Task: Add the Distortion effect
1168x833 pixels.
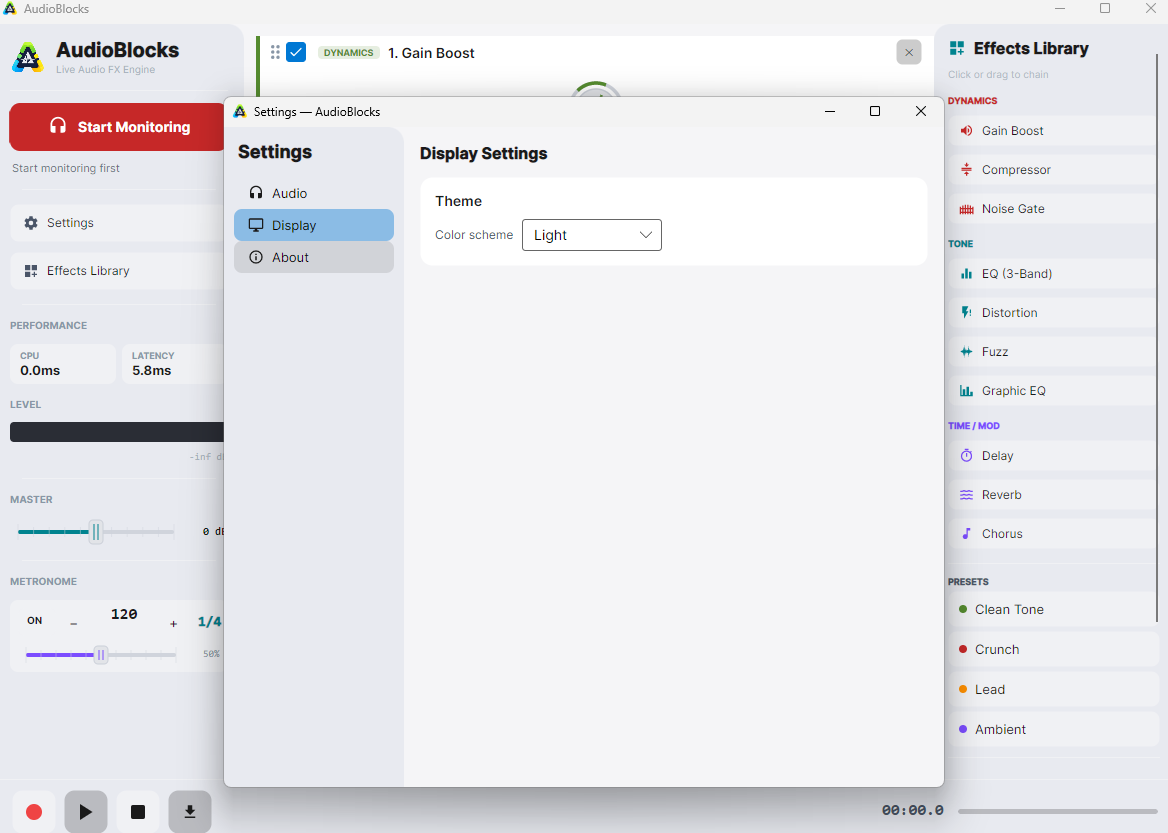Action: point(1053,313)
